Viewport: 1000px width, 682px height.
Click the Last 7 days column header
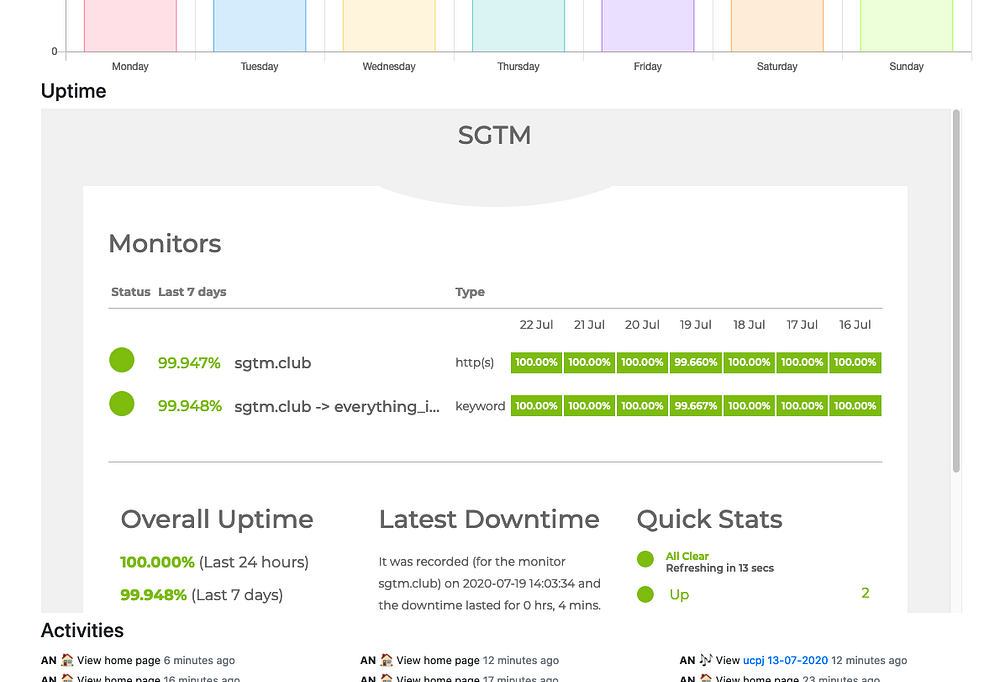pos(193,292)
